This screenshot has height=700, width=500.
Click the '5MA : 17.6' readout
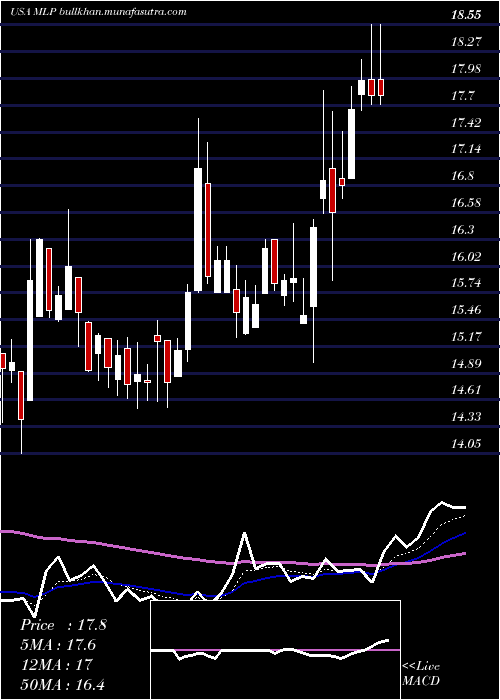[58, 645]
